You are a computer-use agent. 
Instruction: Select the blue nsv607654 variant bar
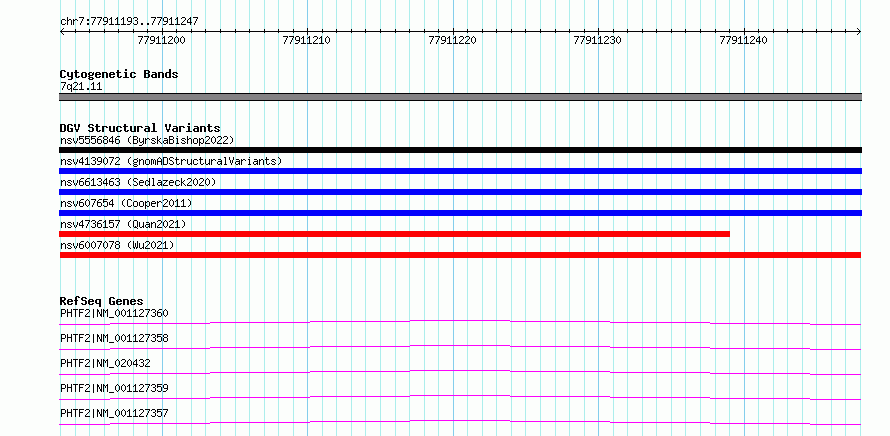click(460, 213)
